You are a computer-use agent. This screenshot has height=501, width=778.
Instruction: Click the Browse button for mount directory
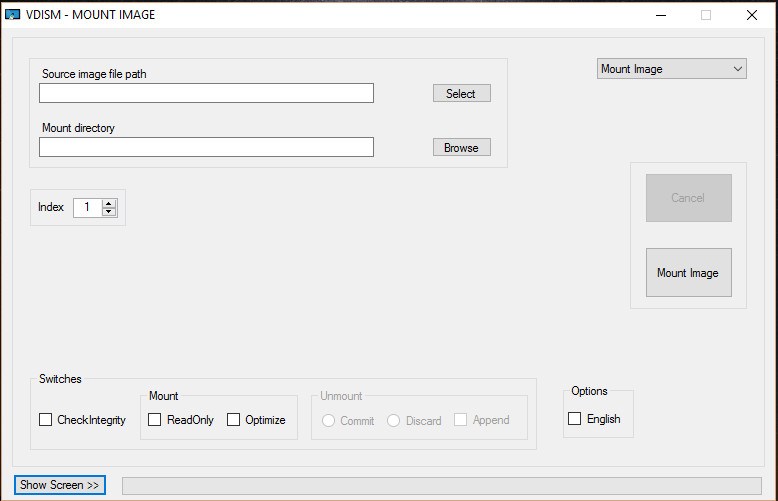(461, 147)
